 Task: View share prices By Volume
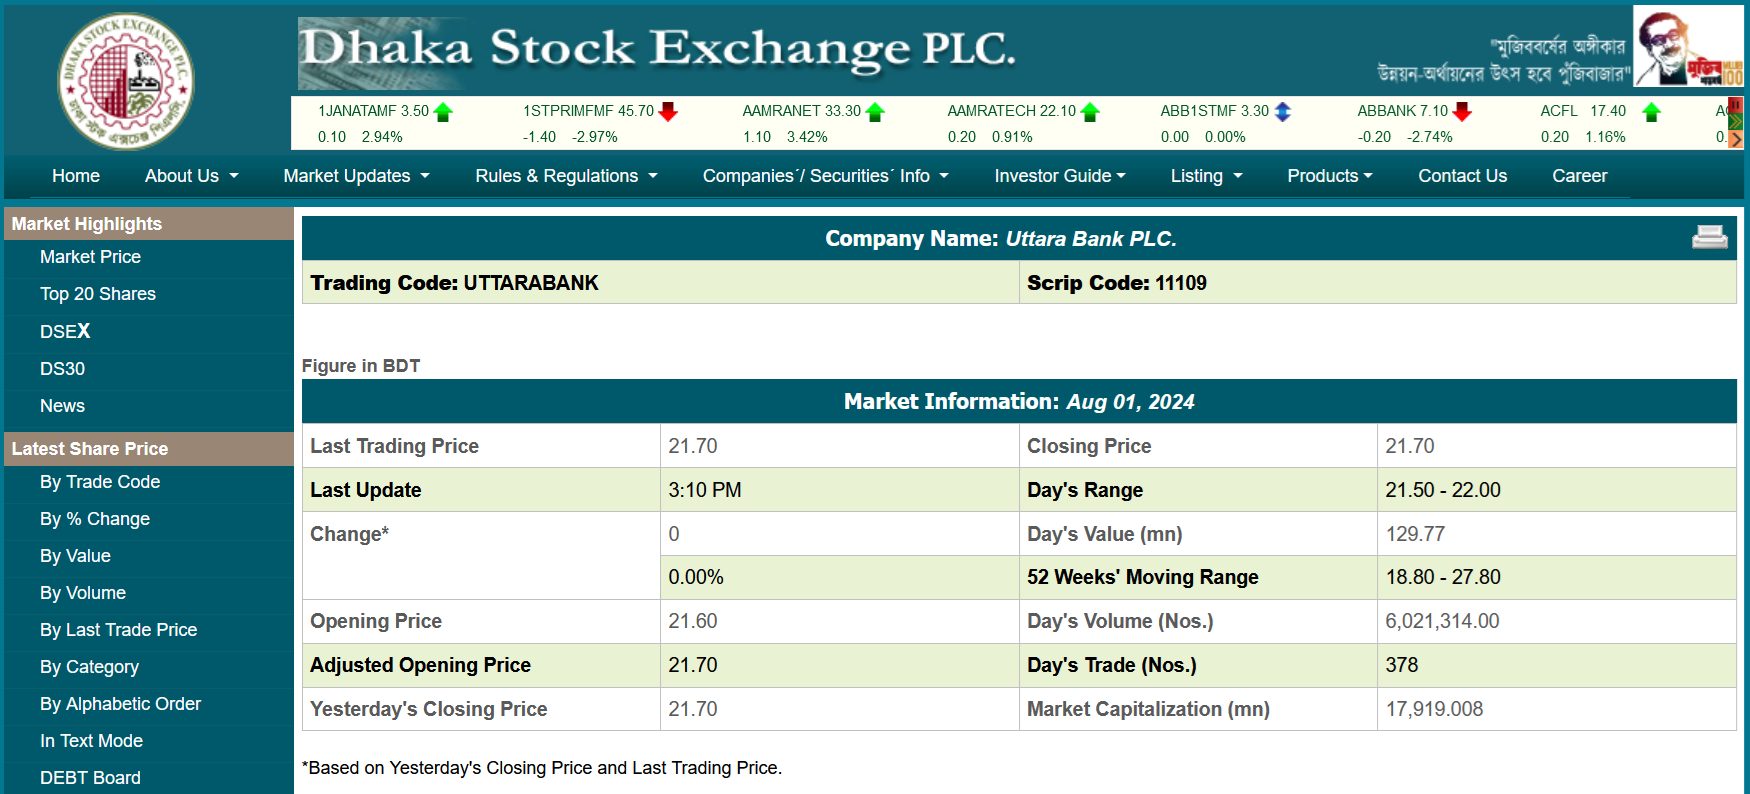pos(83,593)
